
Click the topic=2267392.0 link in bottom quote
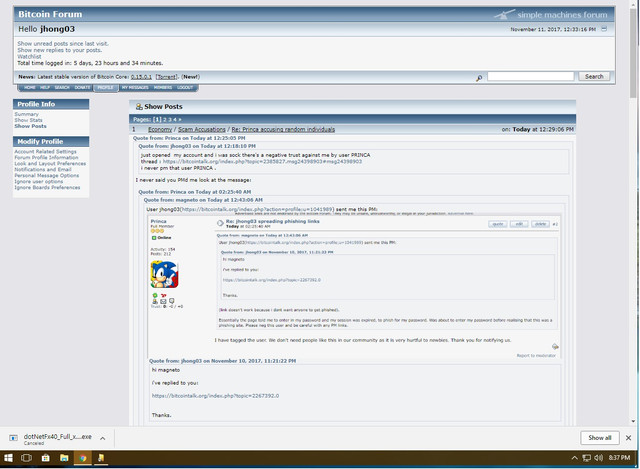tap(216, 396)
